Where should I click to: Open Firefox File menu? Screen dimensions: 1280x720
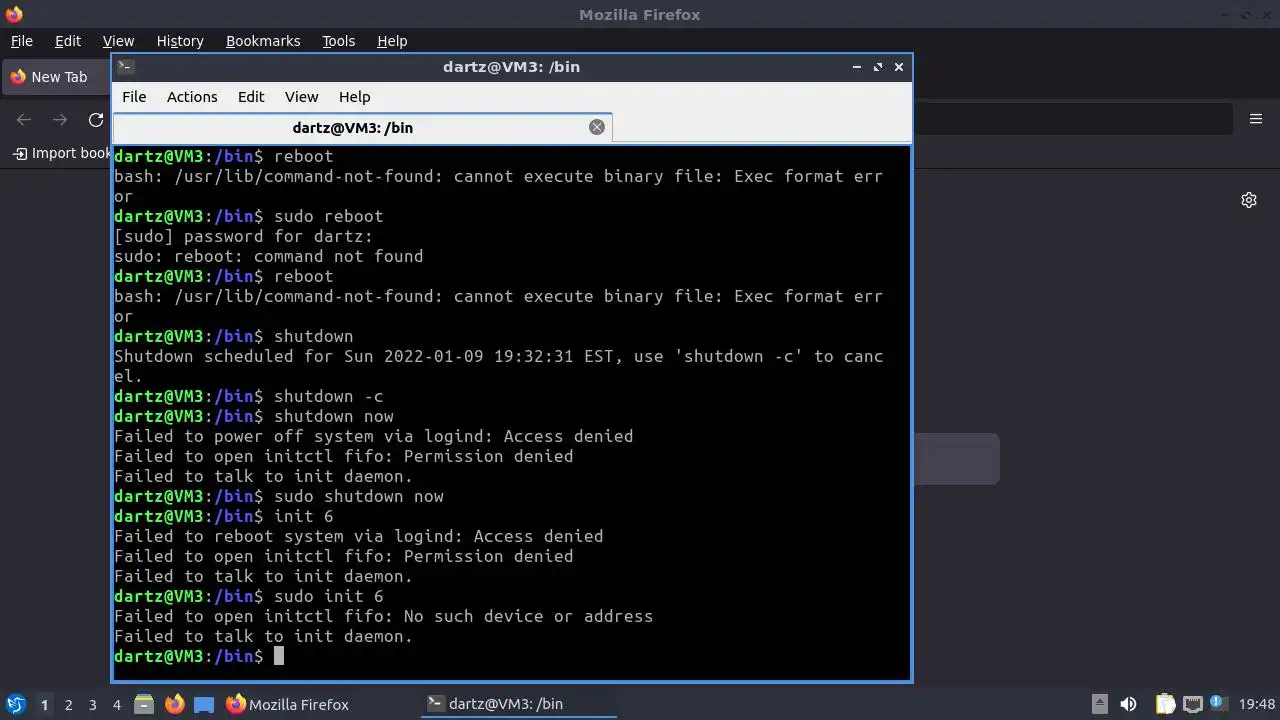(x=21, y=41)
